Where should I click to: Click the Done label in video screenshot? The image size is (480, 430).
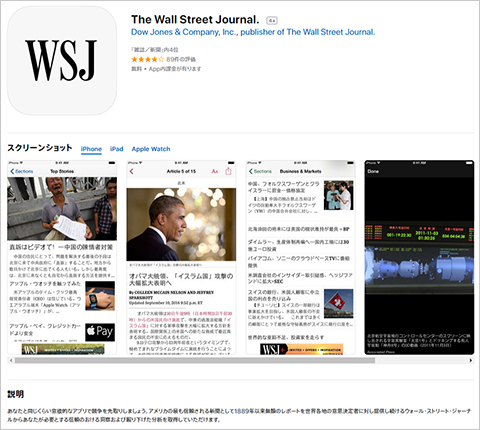[x=373, y=171]
